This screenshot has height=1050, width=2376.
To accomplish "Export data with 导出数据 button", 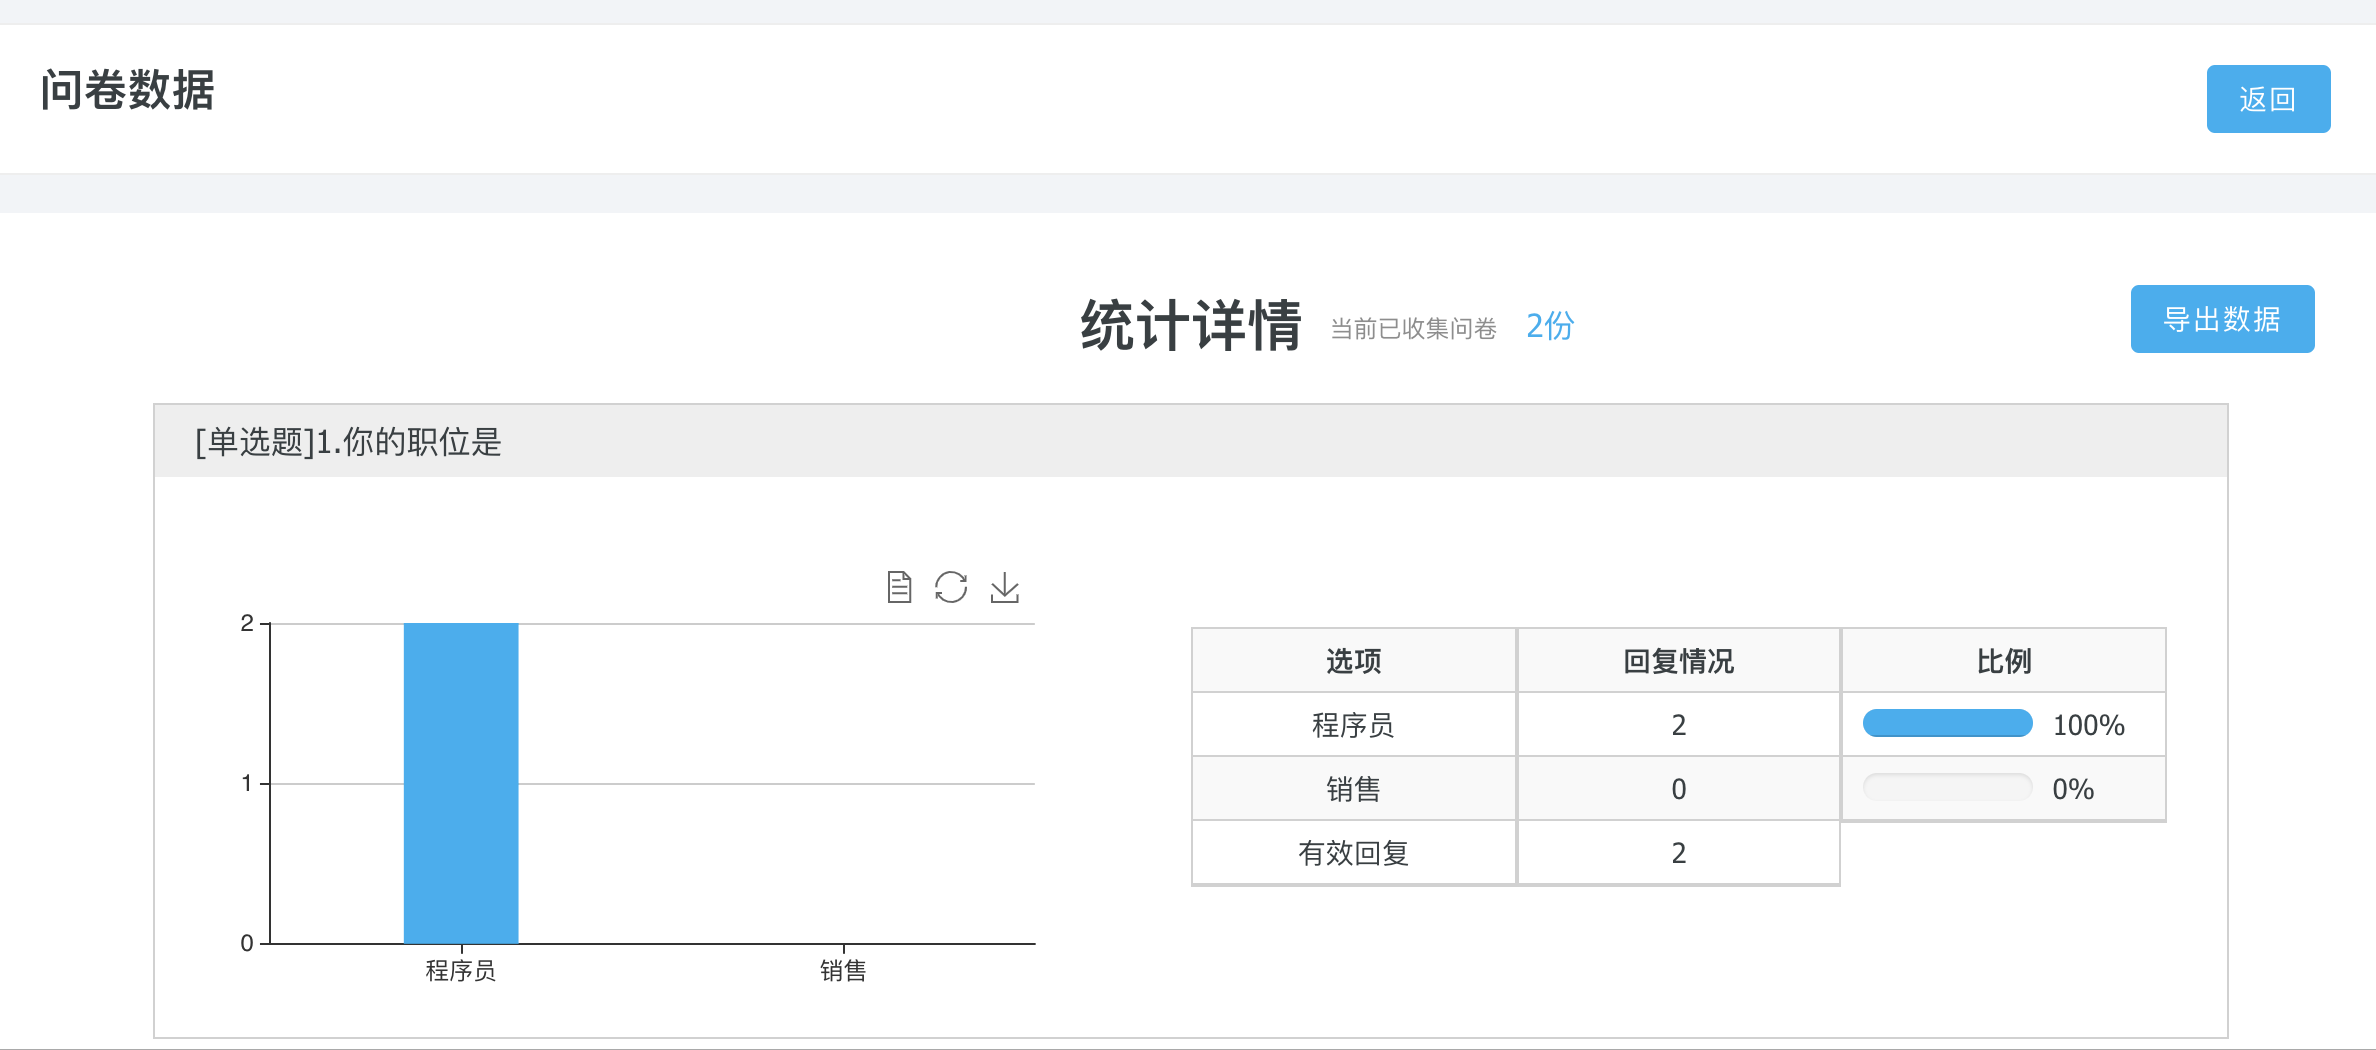I will click(2221, 319).
